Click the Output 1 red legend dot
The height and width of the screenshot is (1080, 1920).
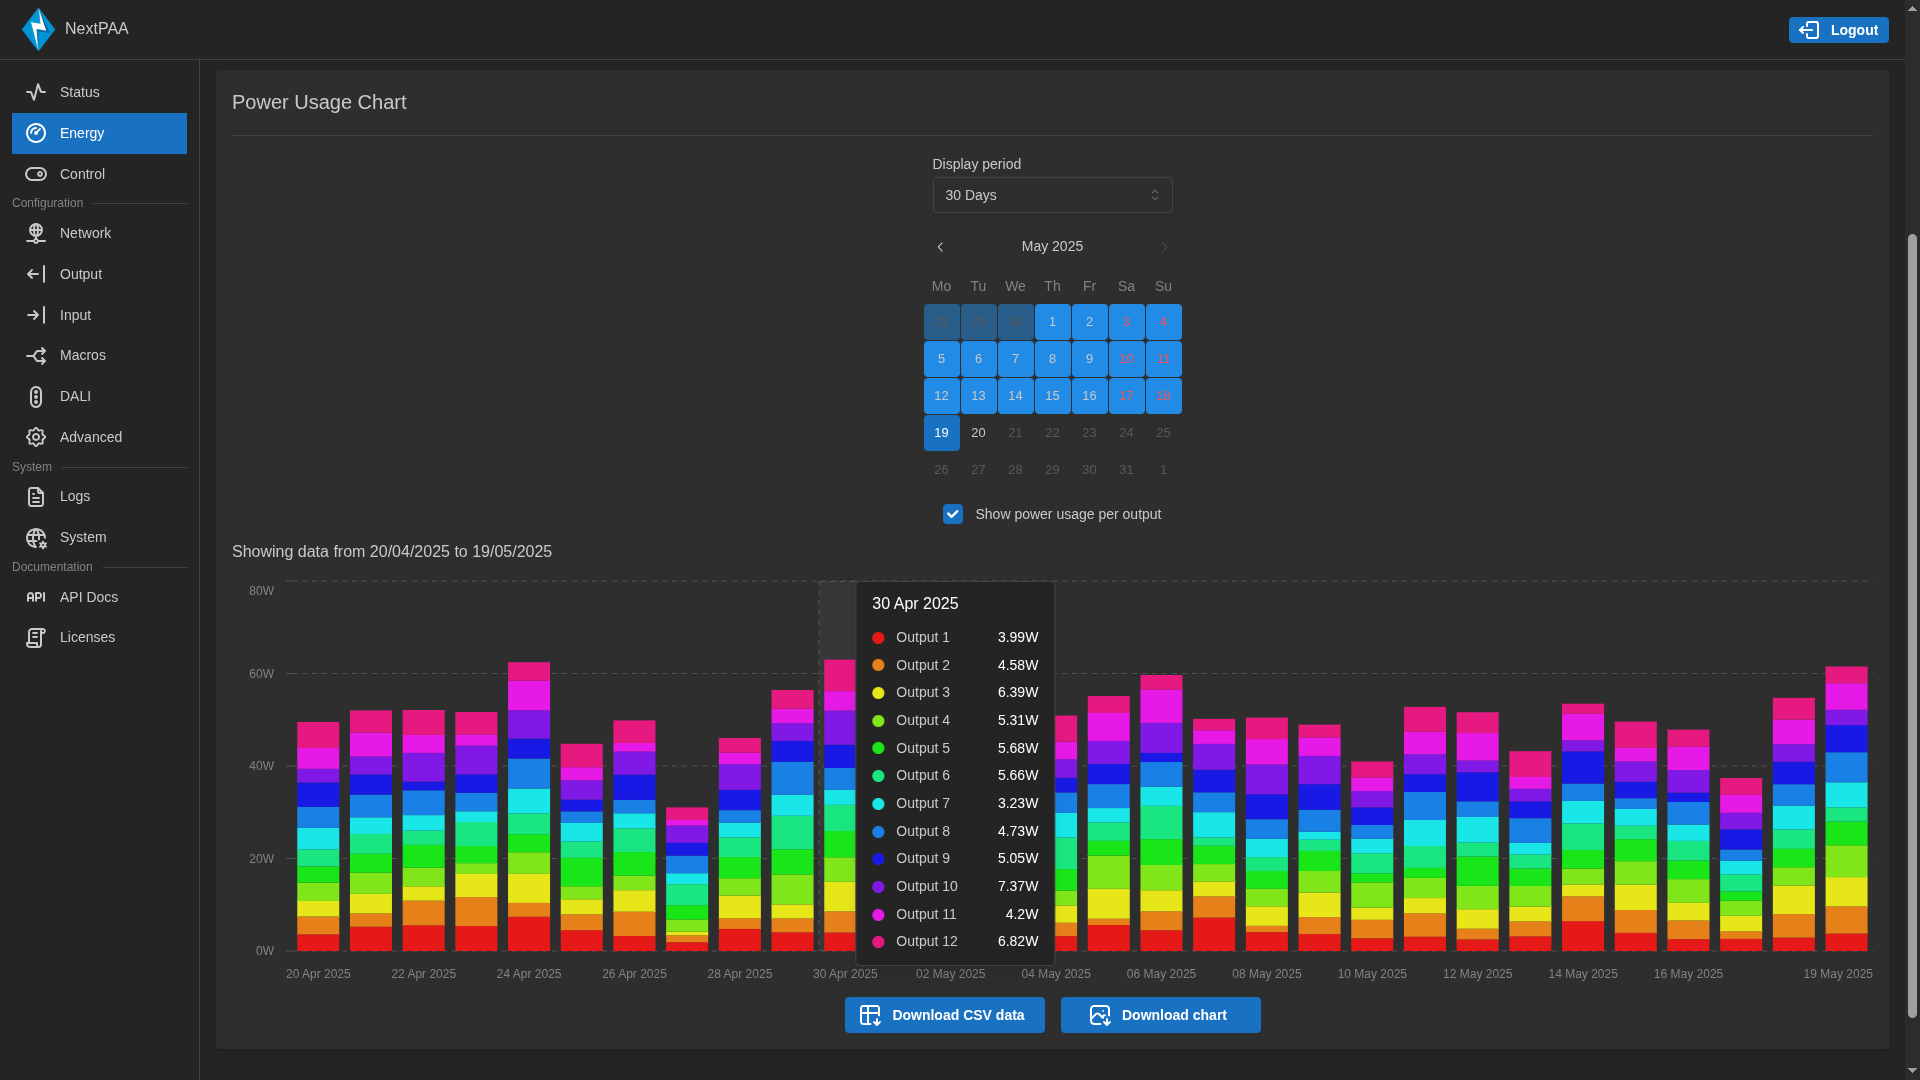[878, 638]
